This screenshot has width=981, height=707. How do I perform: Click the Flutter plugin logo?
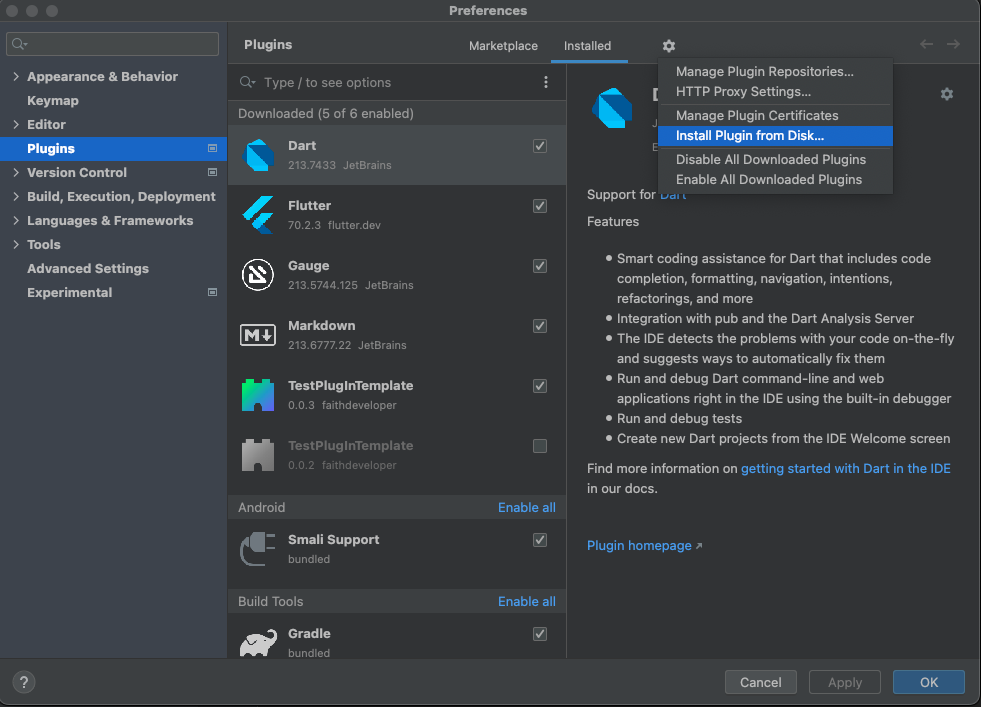(x=258, y=215)
